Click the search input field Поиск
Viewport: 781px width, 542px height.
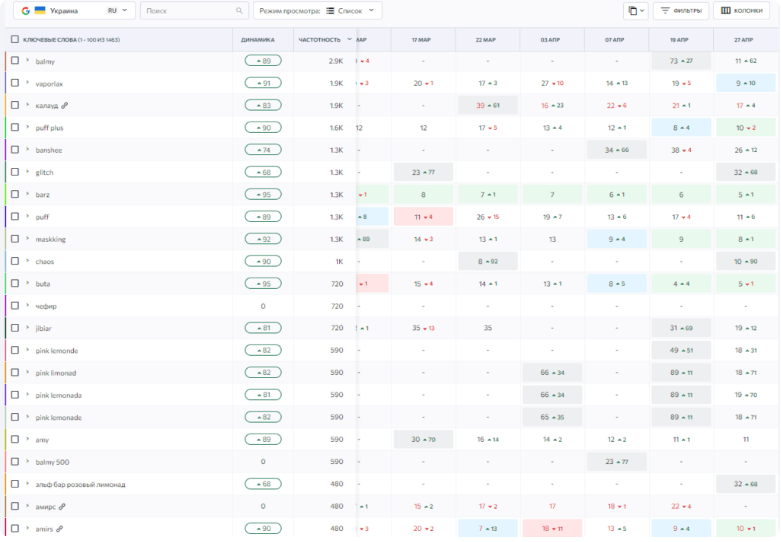[x=194, y=10]
